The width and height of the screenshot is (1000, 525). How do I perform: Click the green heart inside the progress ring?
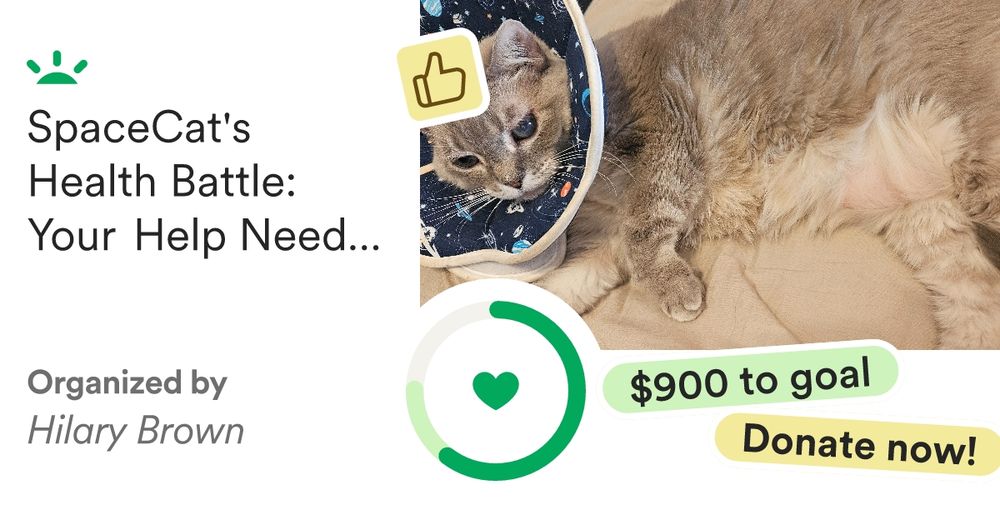click(496, 390)
